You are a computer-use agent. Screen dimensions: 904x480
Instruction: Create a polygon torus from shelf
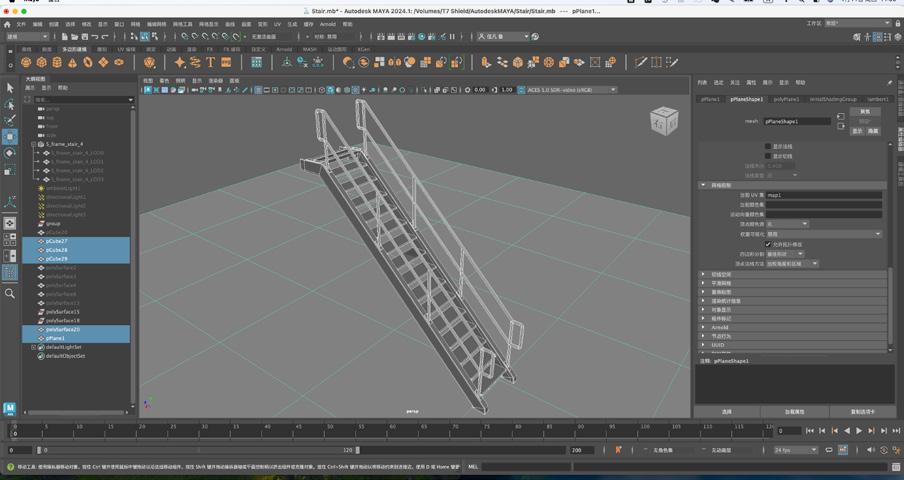click(x=88, y=62)
